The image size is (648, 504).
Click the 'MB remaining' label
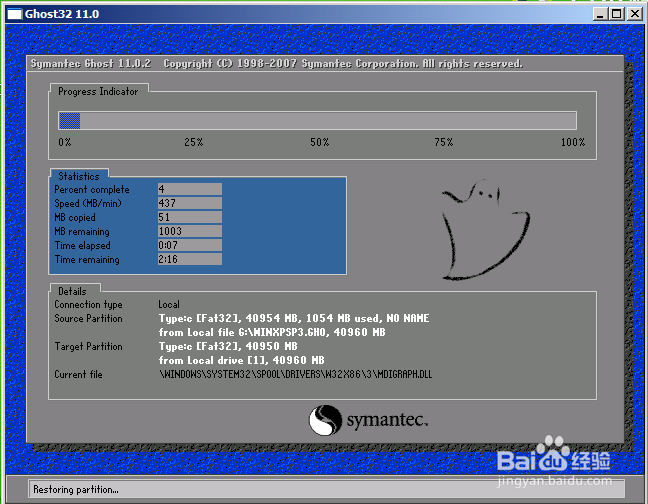point(82,232)
